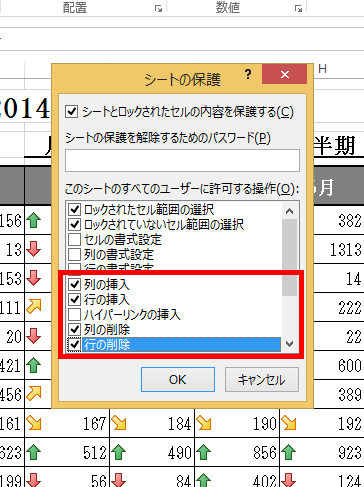The height and width of the screenshot is (487, 364).
Task: Click the キャンセル button
Action: pos(262,379)
